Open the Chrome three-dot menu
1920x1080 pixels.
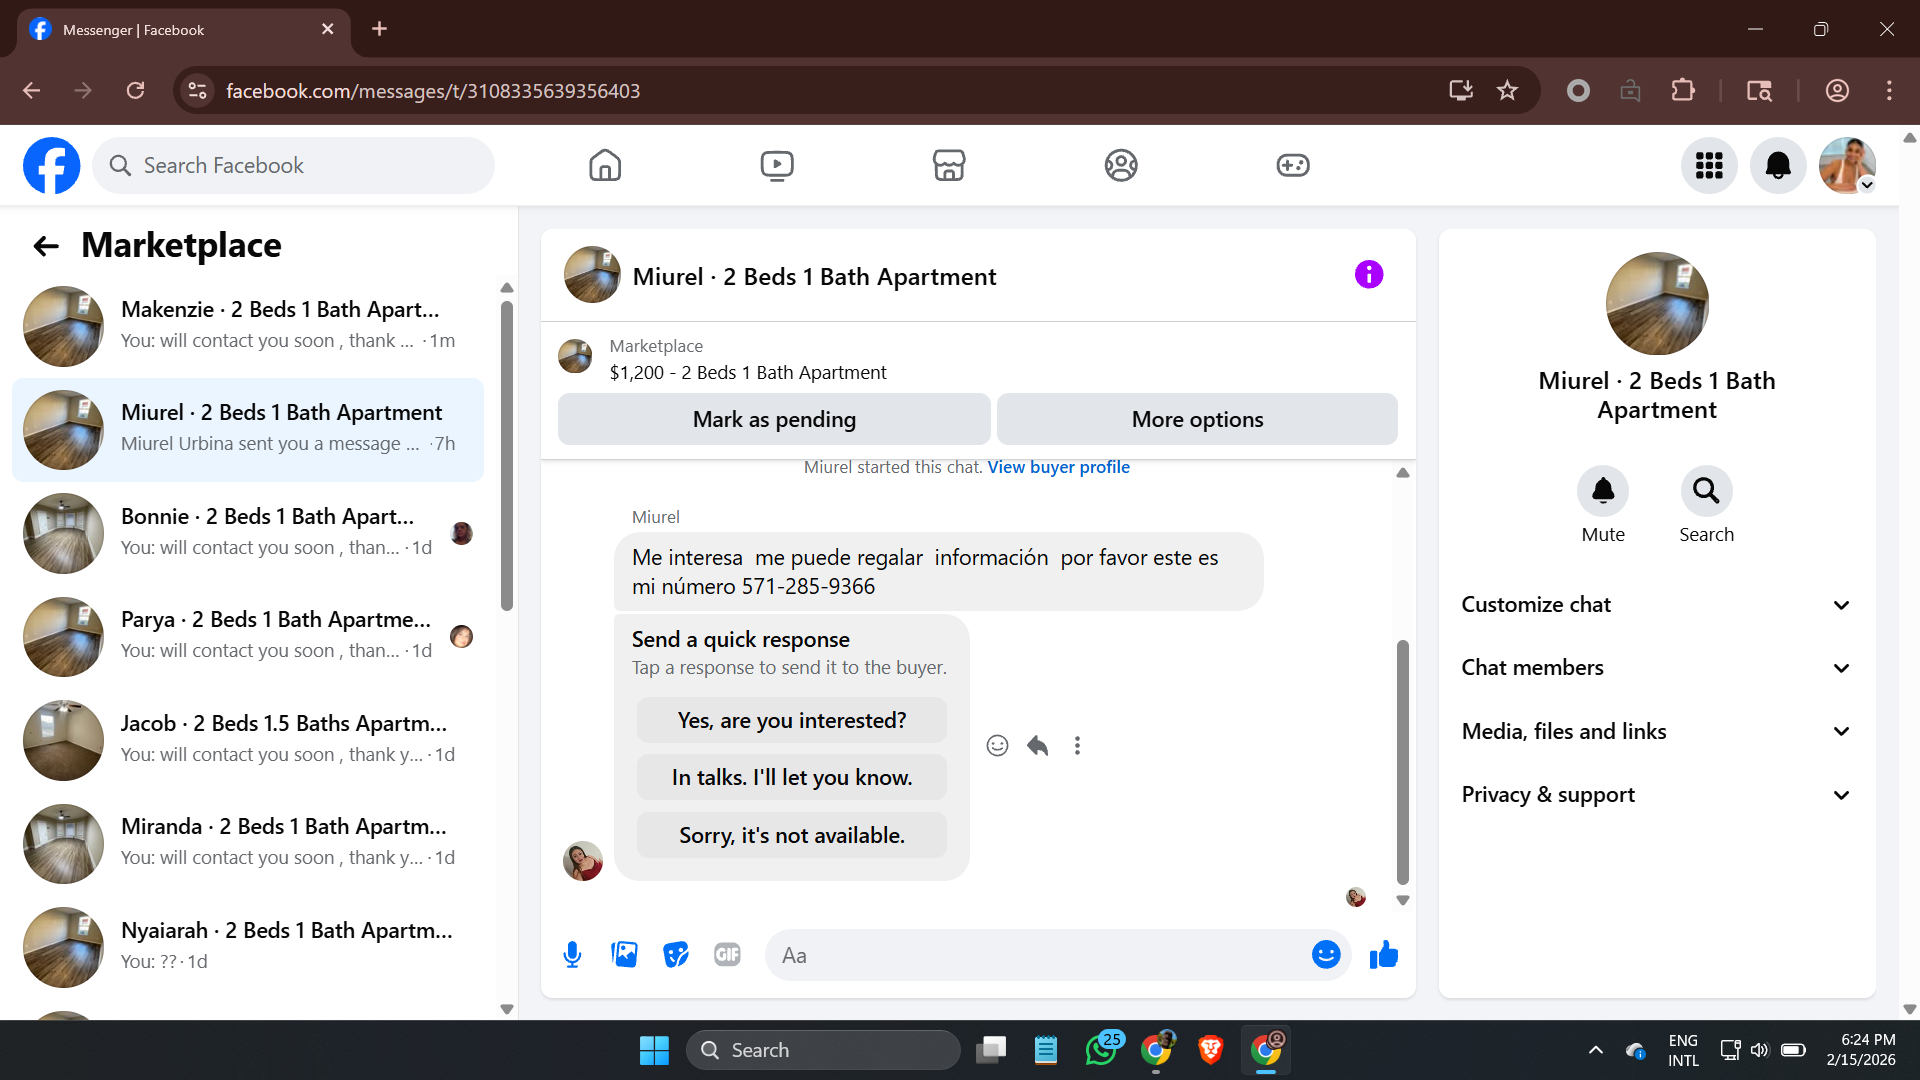(1889, 91)
